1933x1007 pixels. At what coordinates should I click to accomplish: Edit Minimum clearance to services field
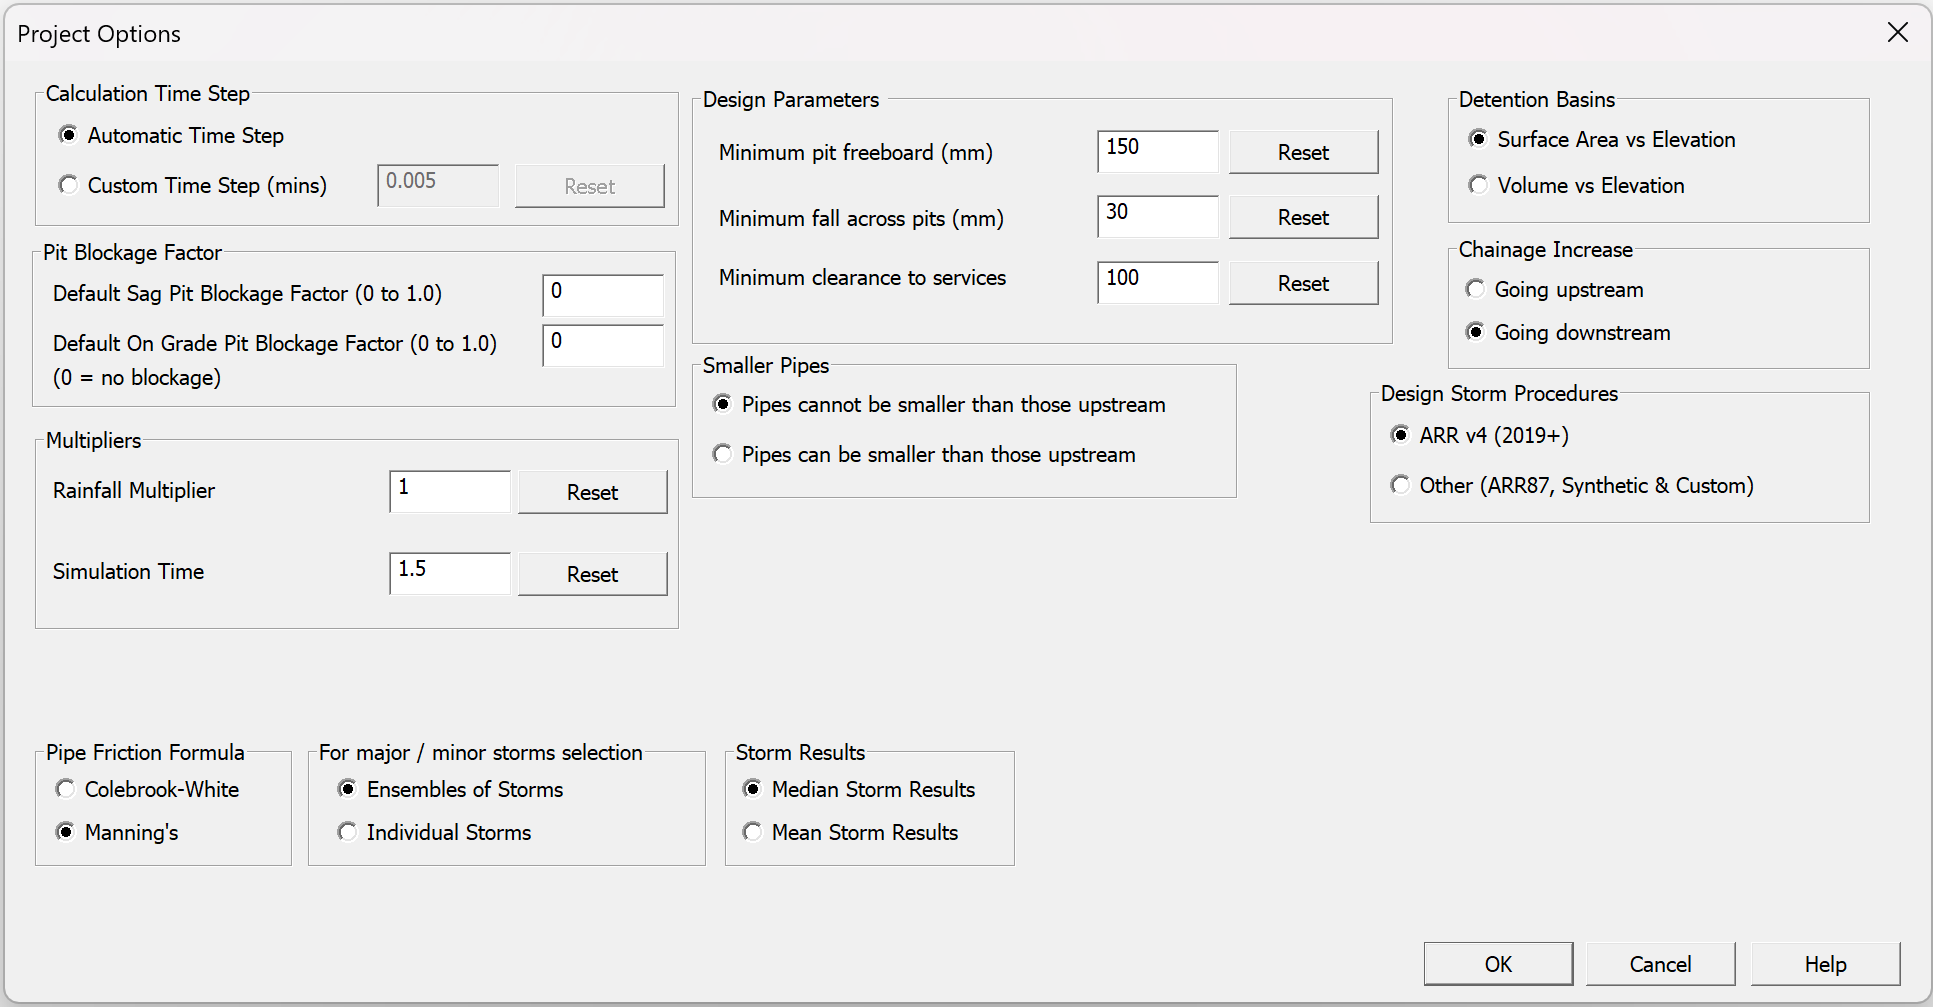click(x=1158, y=282)
